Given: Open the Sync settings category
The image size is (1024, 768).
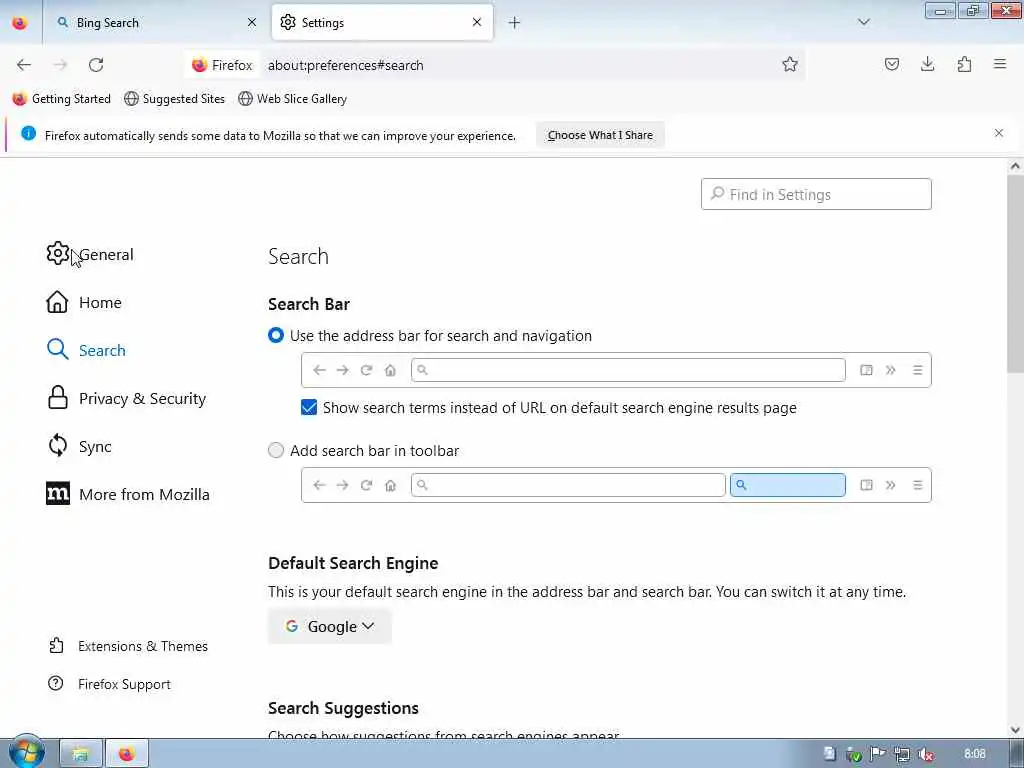Looking at the screenshot, I should point(79,447).
